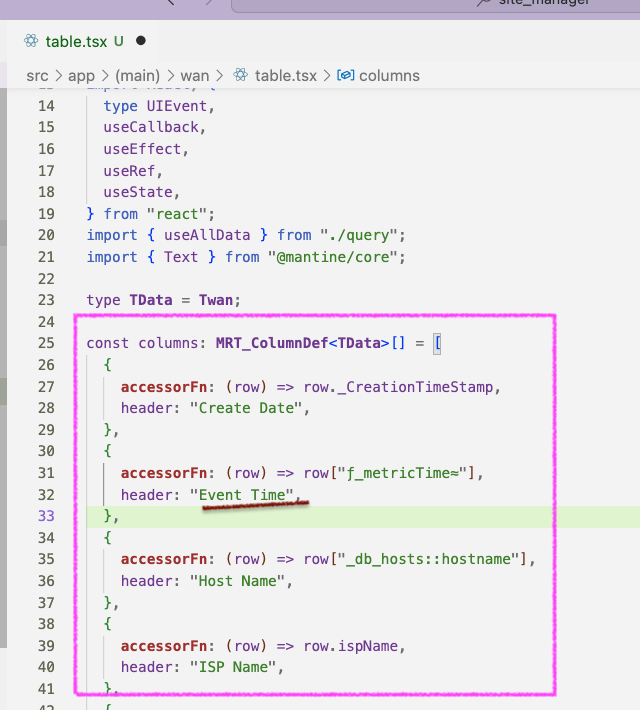Click the useAllData identifier
The width and height of the screenshot is (640, 710).
pyautogui.click(x=207, y=235)
